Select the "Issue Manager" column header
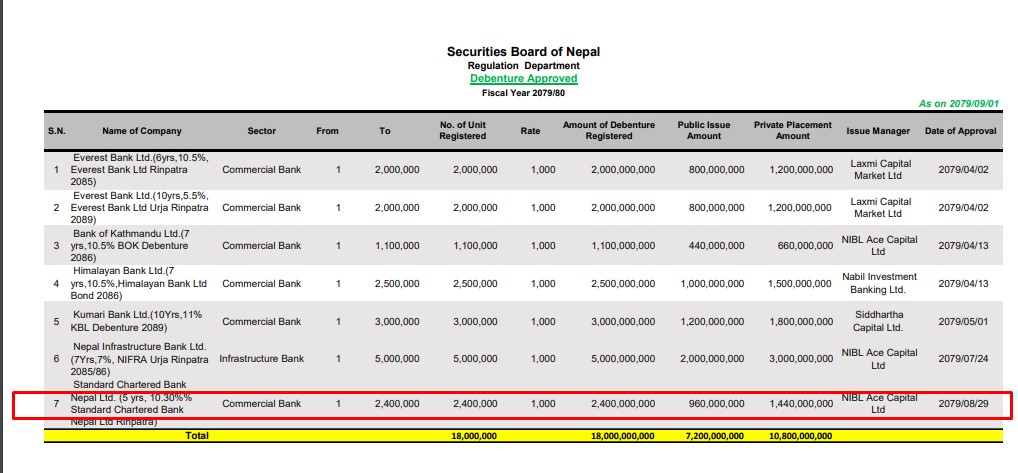1018x473 pixels. [x=878, y=131]
